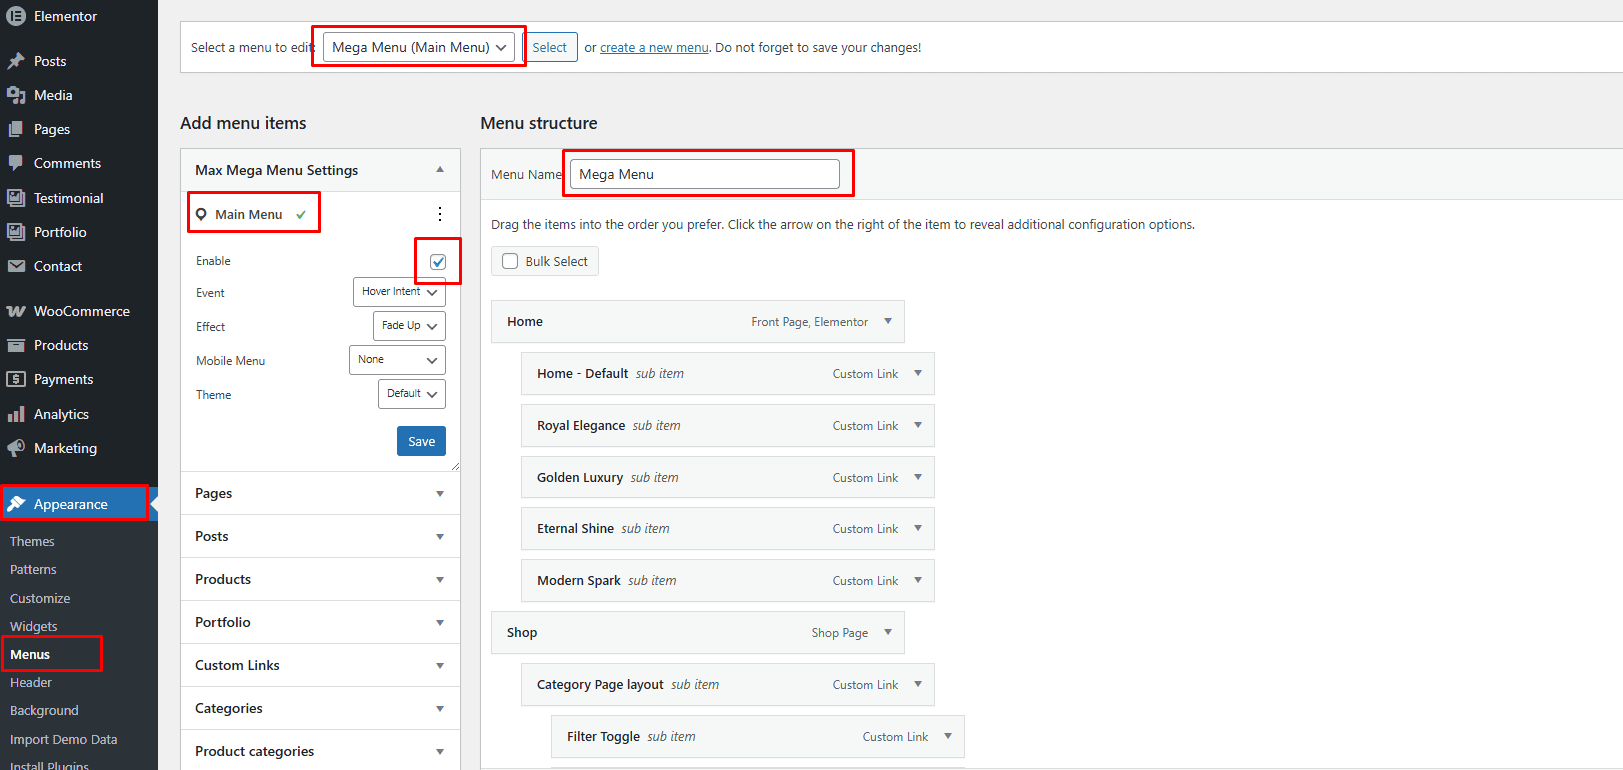1623x770 pixels.
Task: Open the three-dot menu beside Main Menu
Action: point(439,214)
